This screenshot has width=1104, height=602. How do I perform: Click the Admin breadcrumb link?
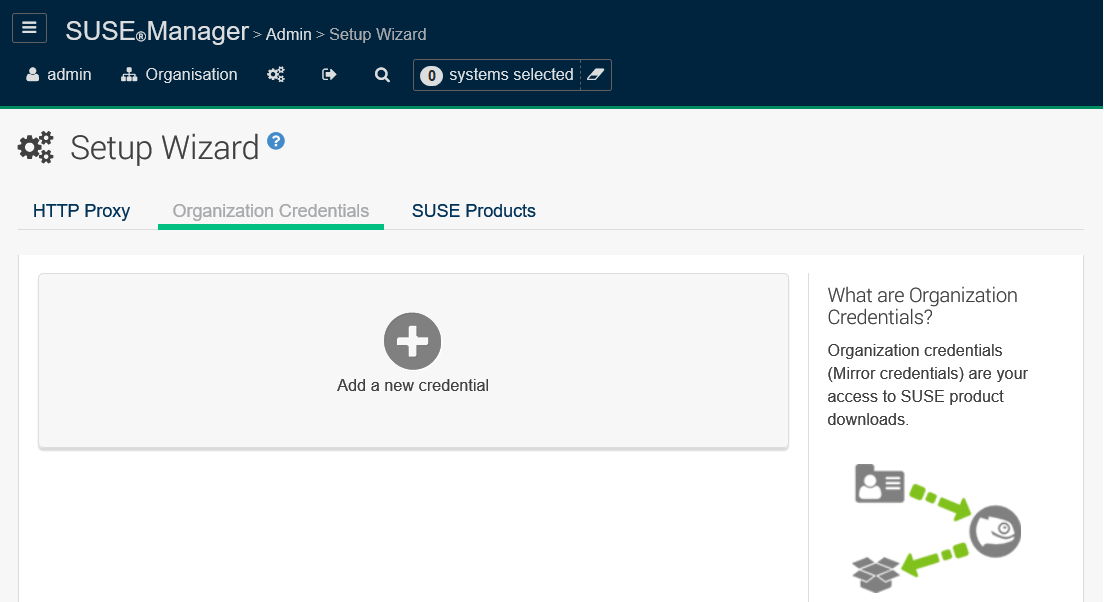coord(288,35)
